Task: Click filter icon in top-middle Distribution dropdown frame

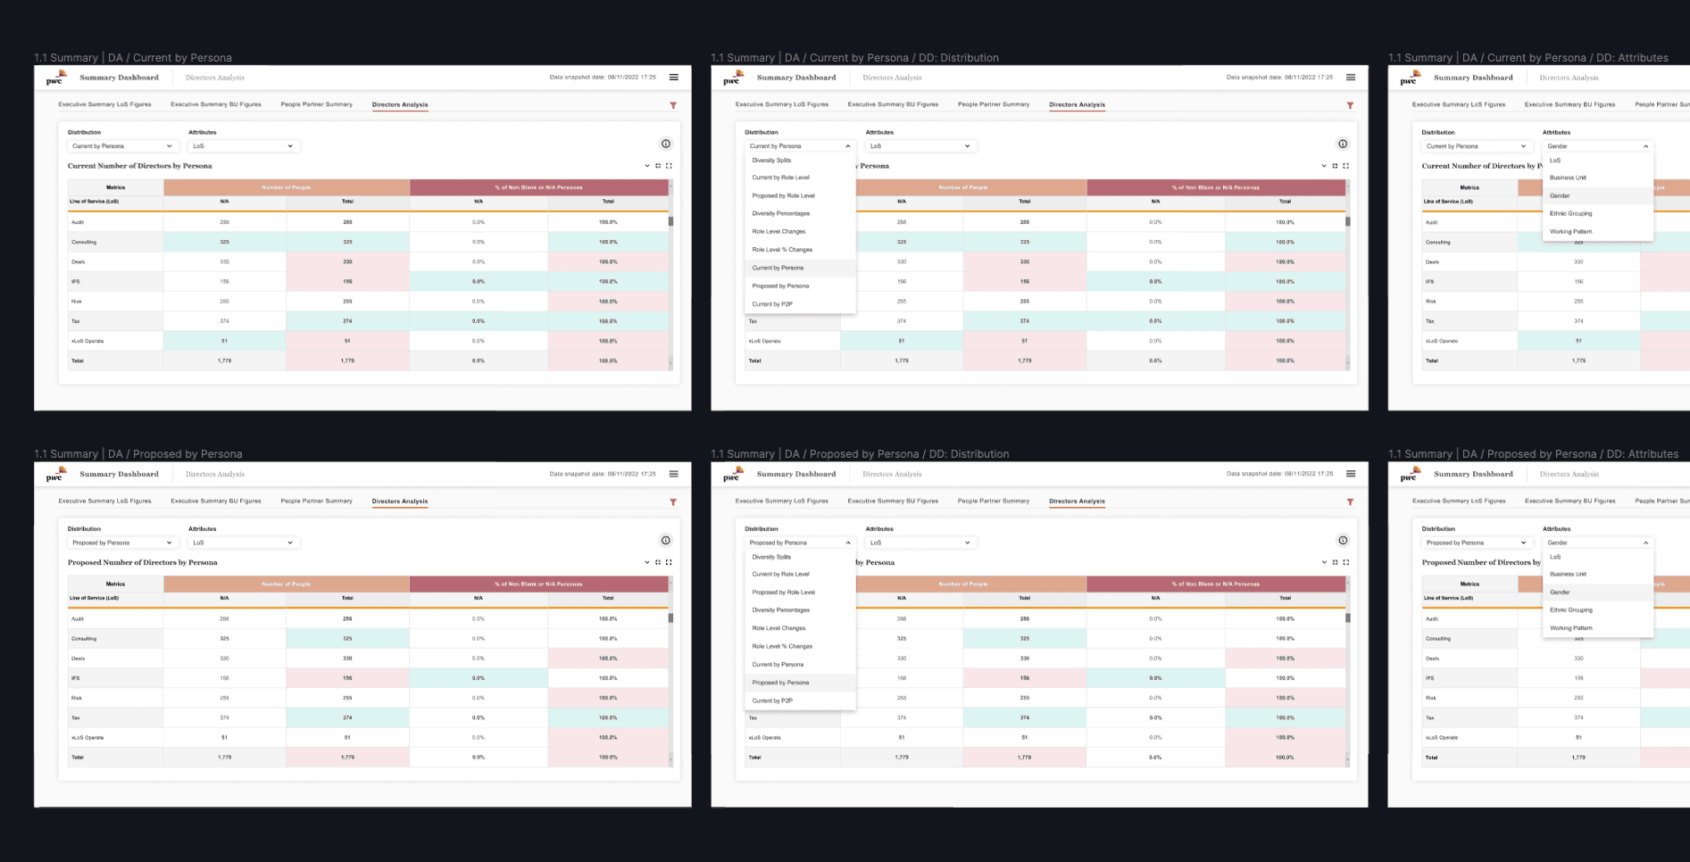Action: (x=1350, y=105)
